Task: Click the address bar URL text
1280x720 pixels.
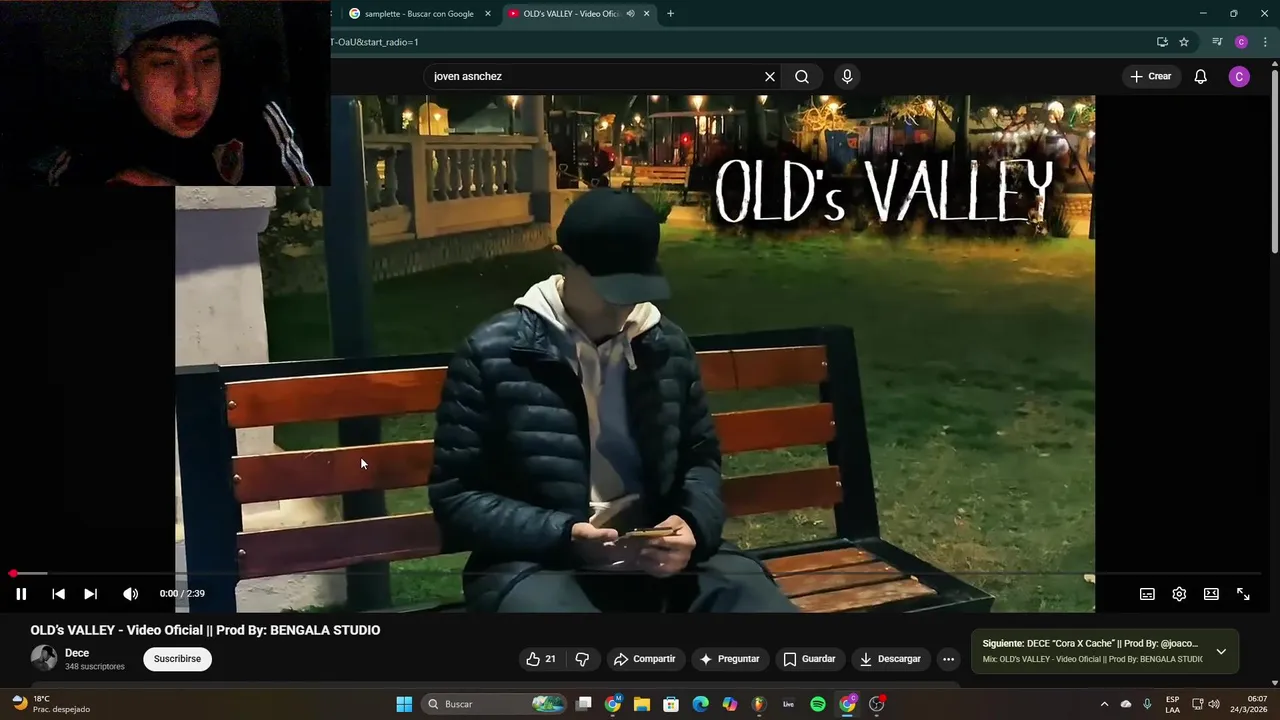Action: pos(374,42)
